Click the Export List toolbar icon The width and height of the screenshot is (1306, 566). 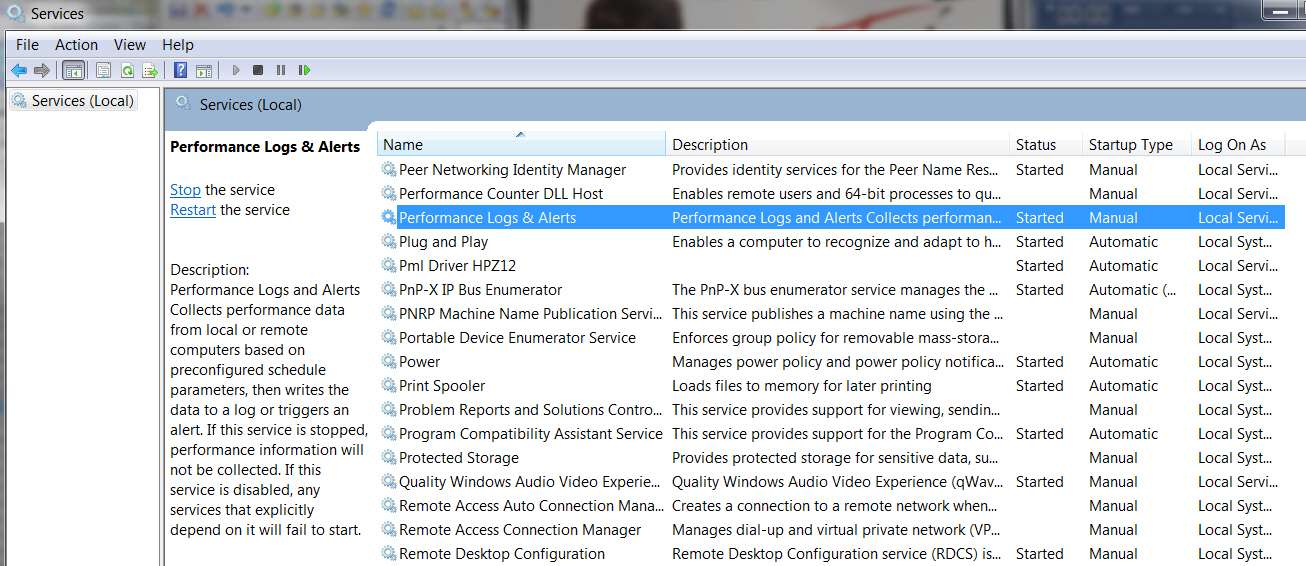point(150,70)
